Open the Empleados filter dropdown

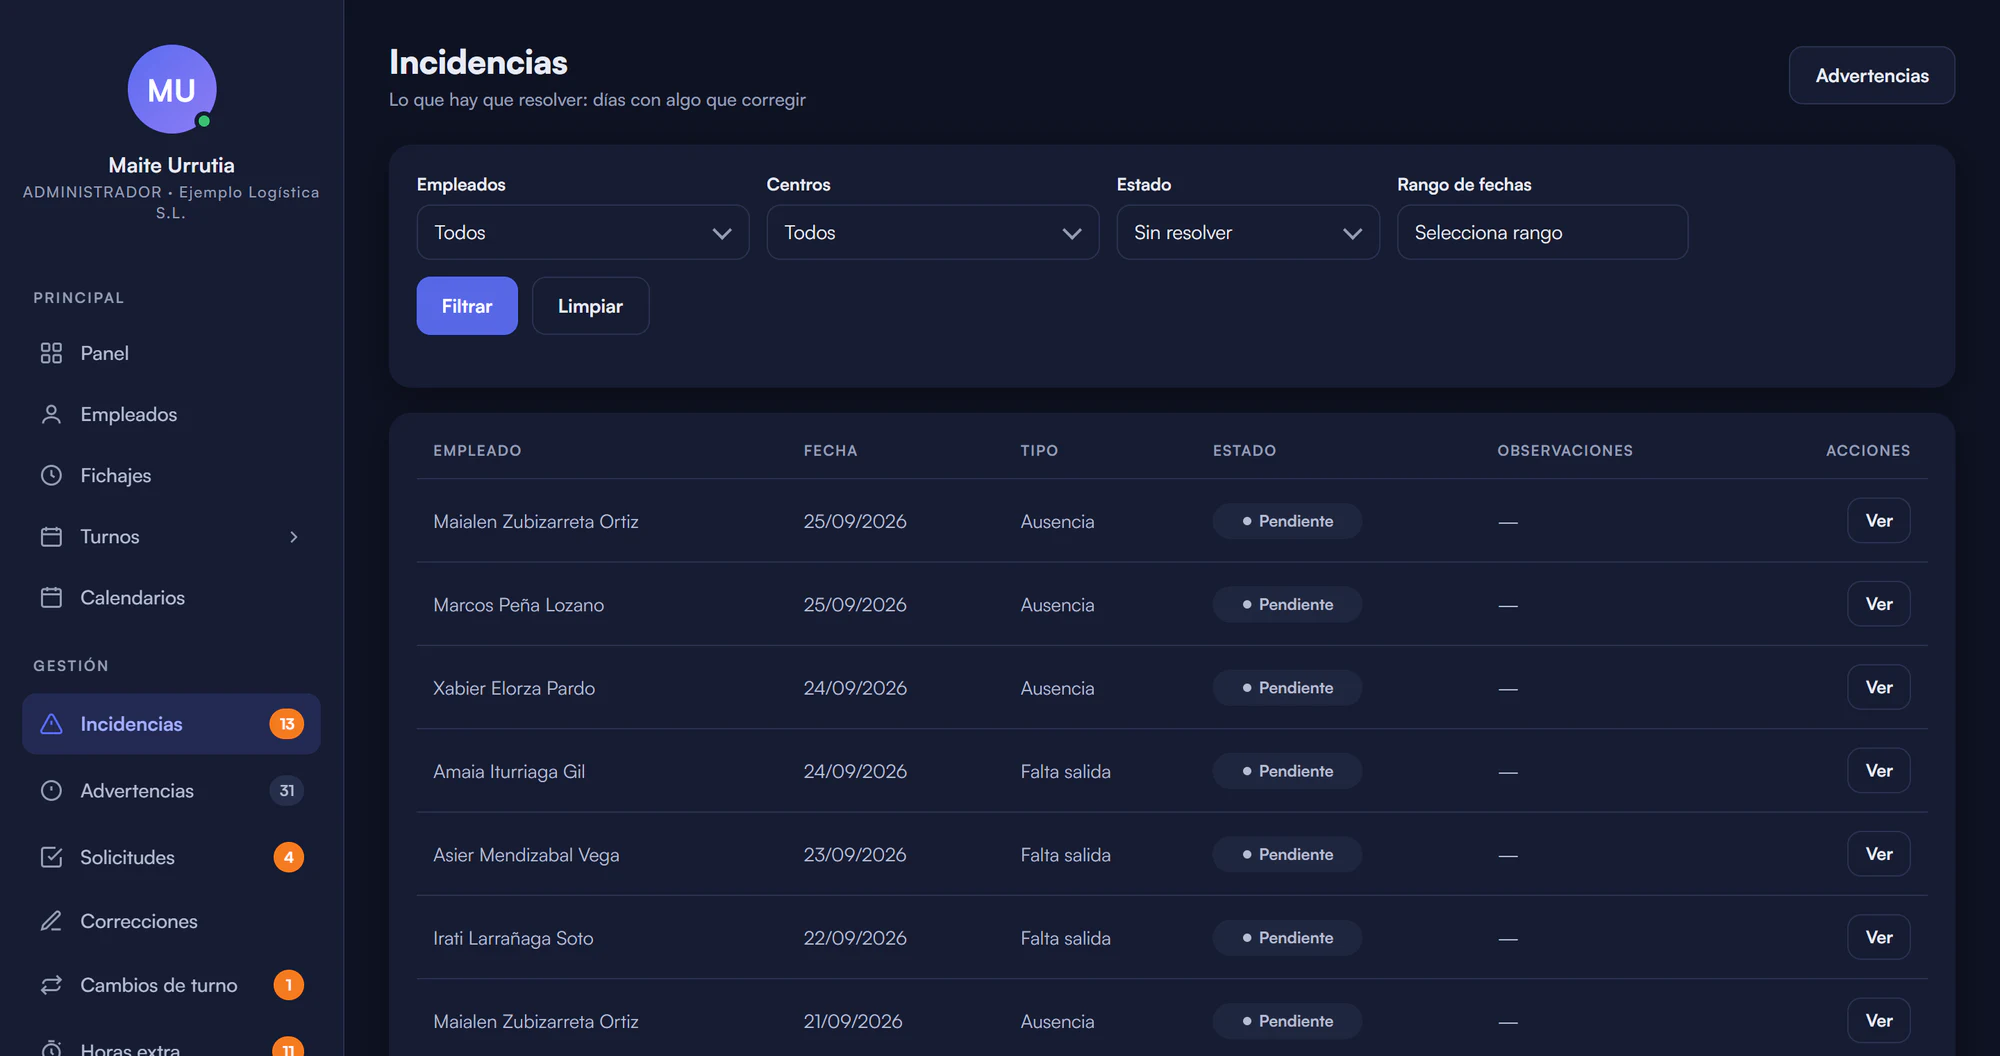tap(582, 232)
